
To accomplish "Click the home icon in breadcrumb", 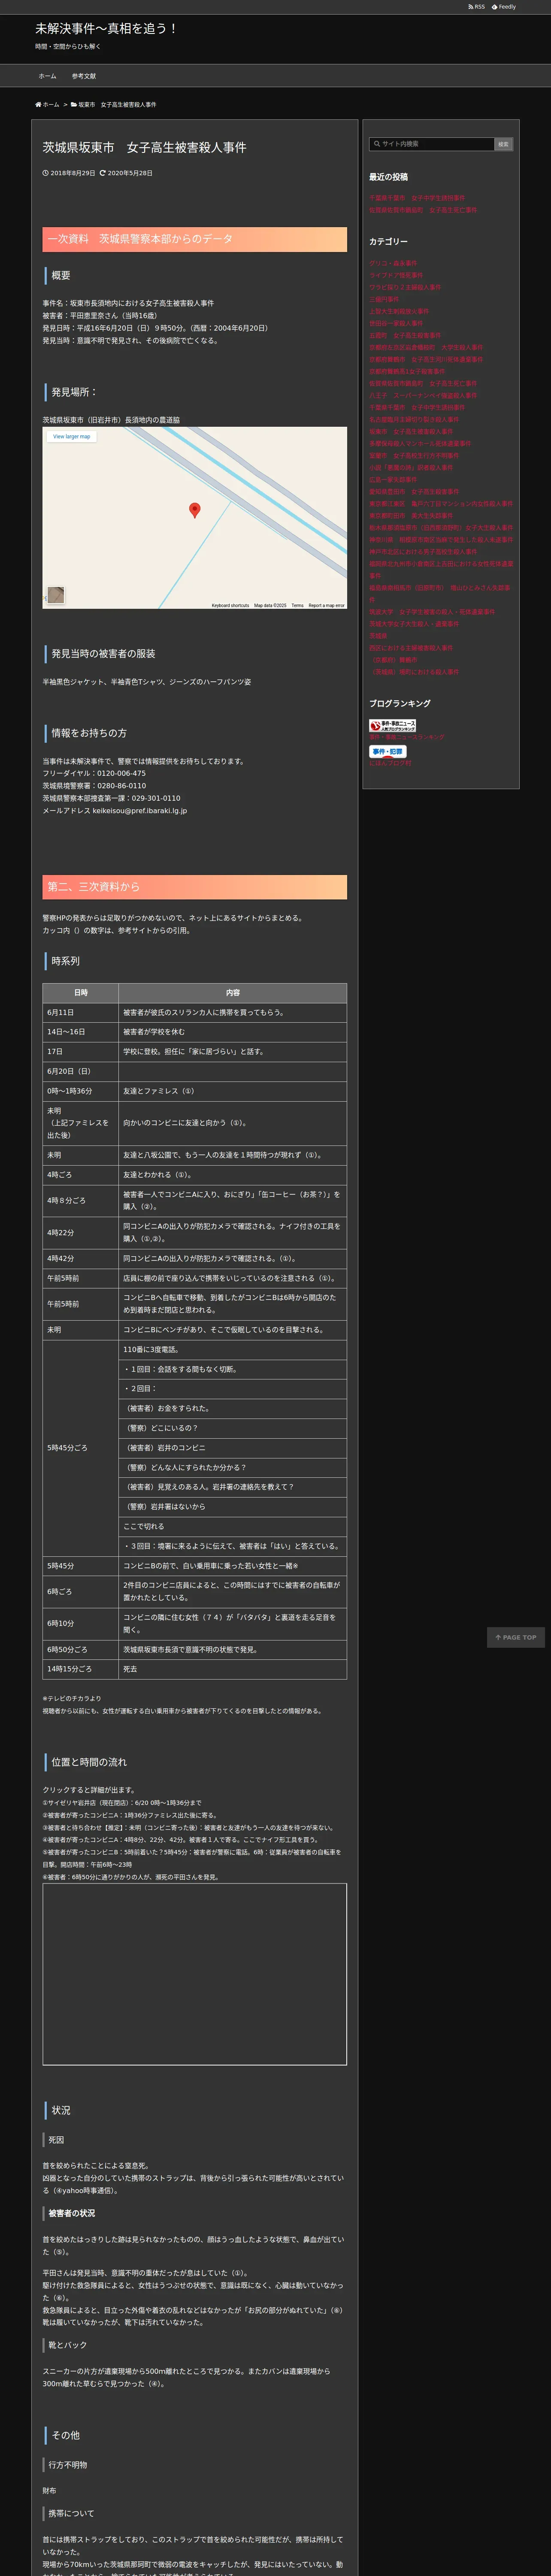I will click(x=38, y=104).
